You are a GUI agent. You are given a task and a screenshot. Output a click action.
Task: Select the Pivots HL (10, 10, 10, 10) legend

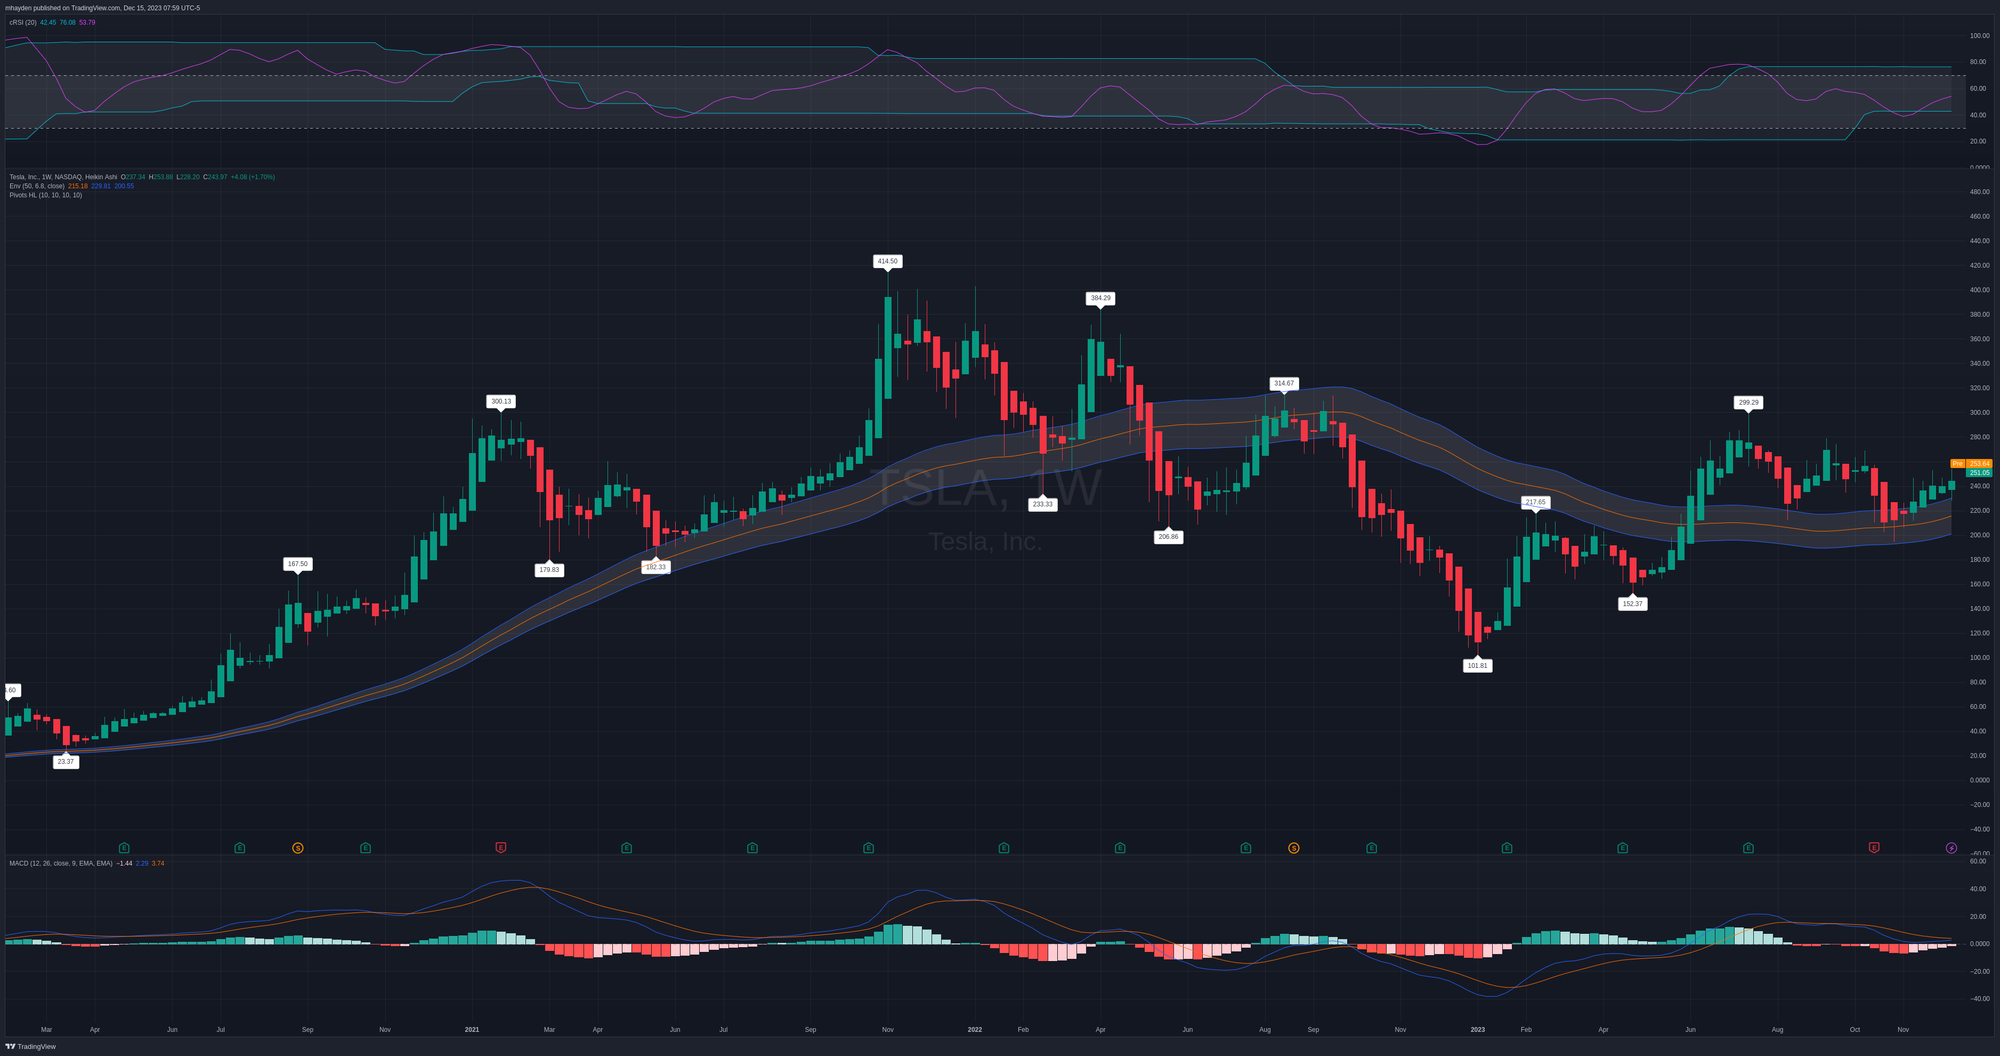point(46,195)
